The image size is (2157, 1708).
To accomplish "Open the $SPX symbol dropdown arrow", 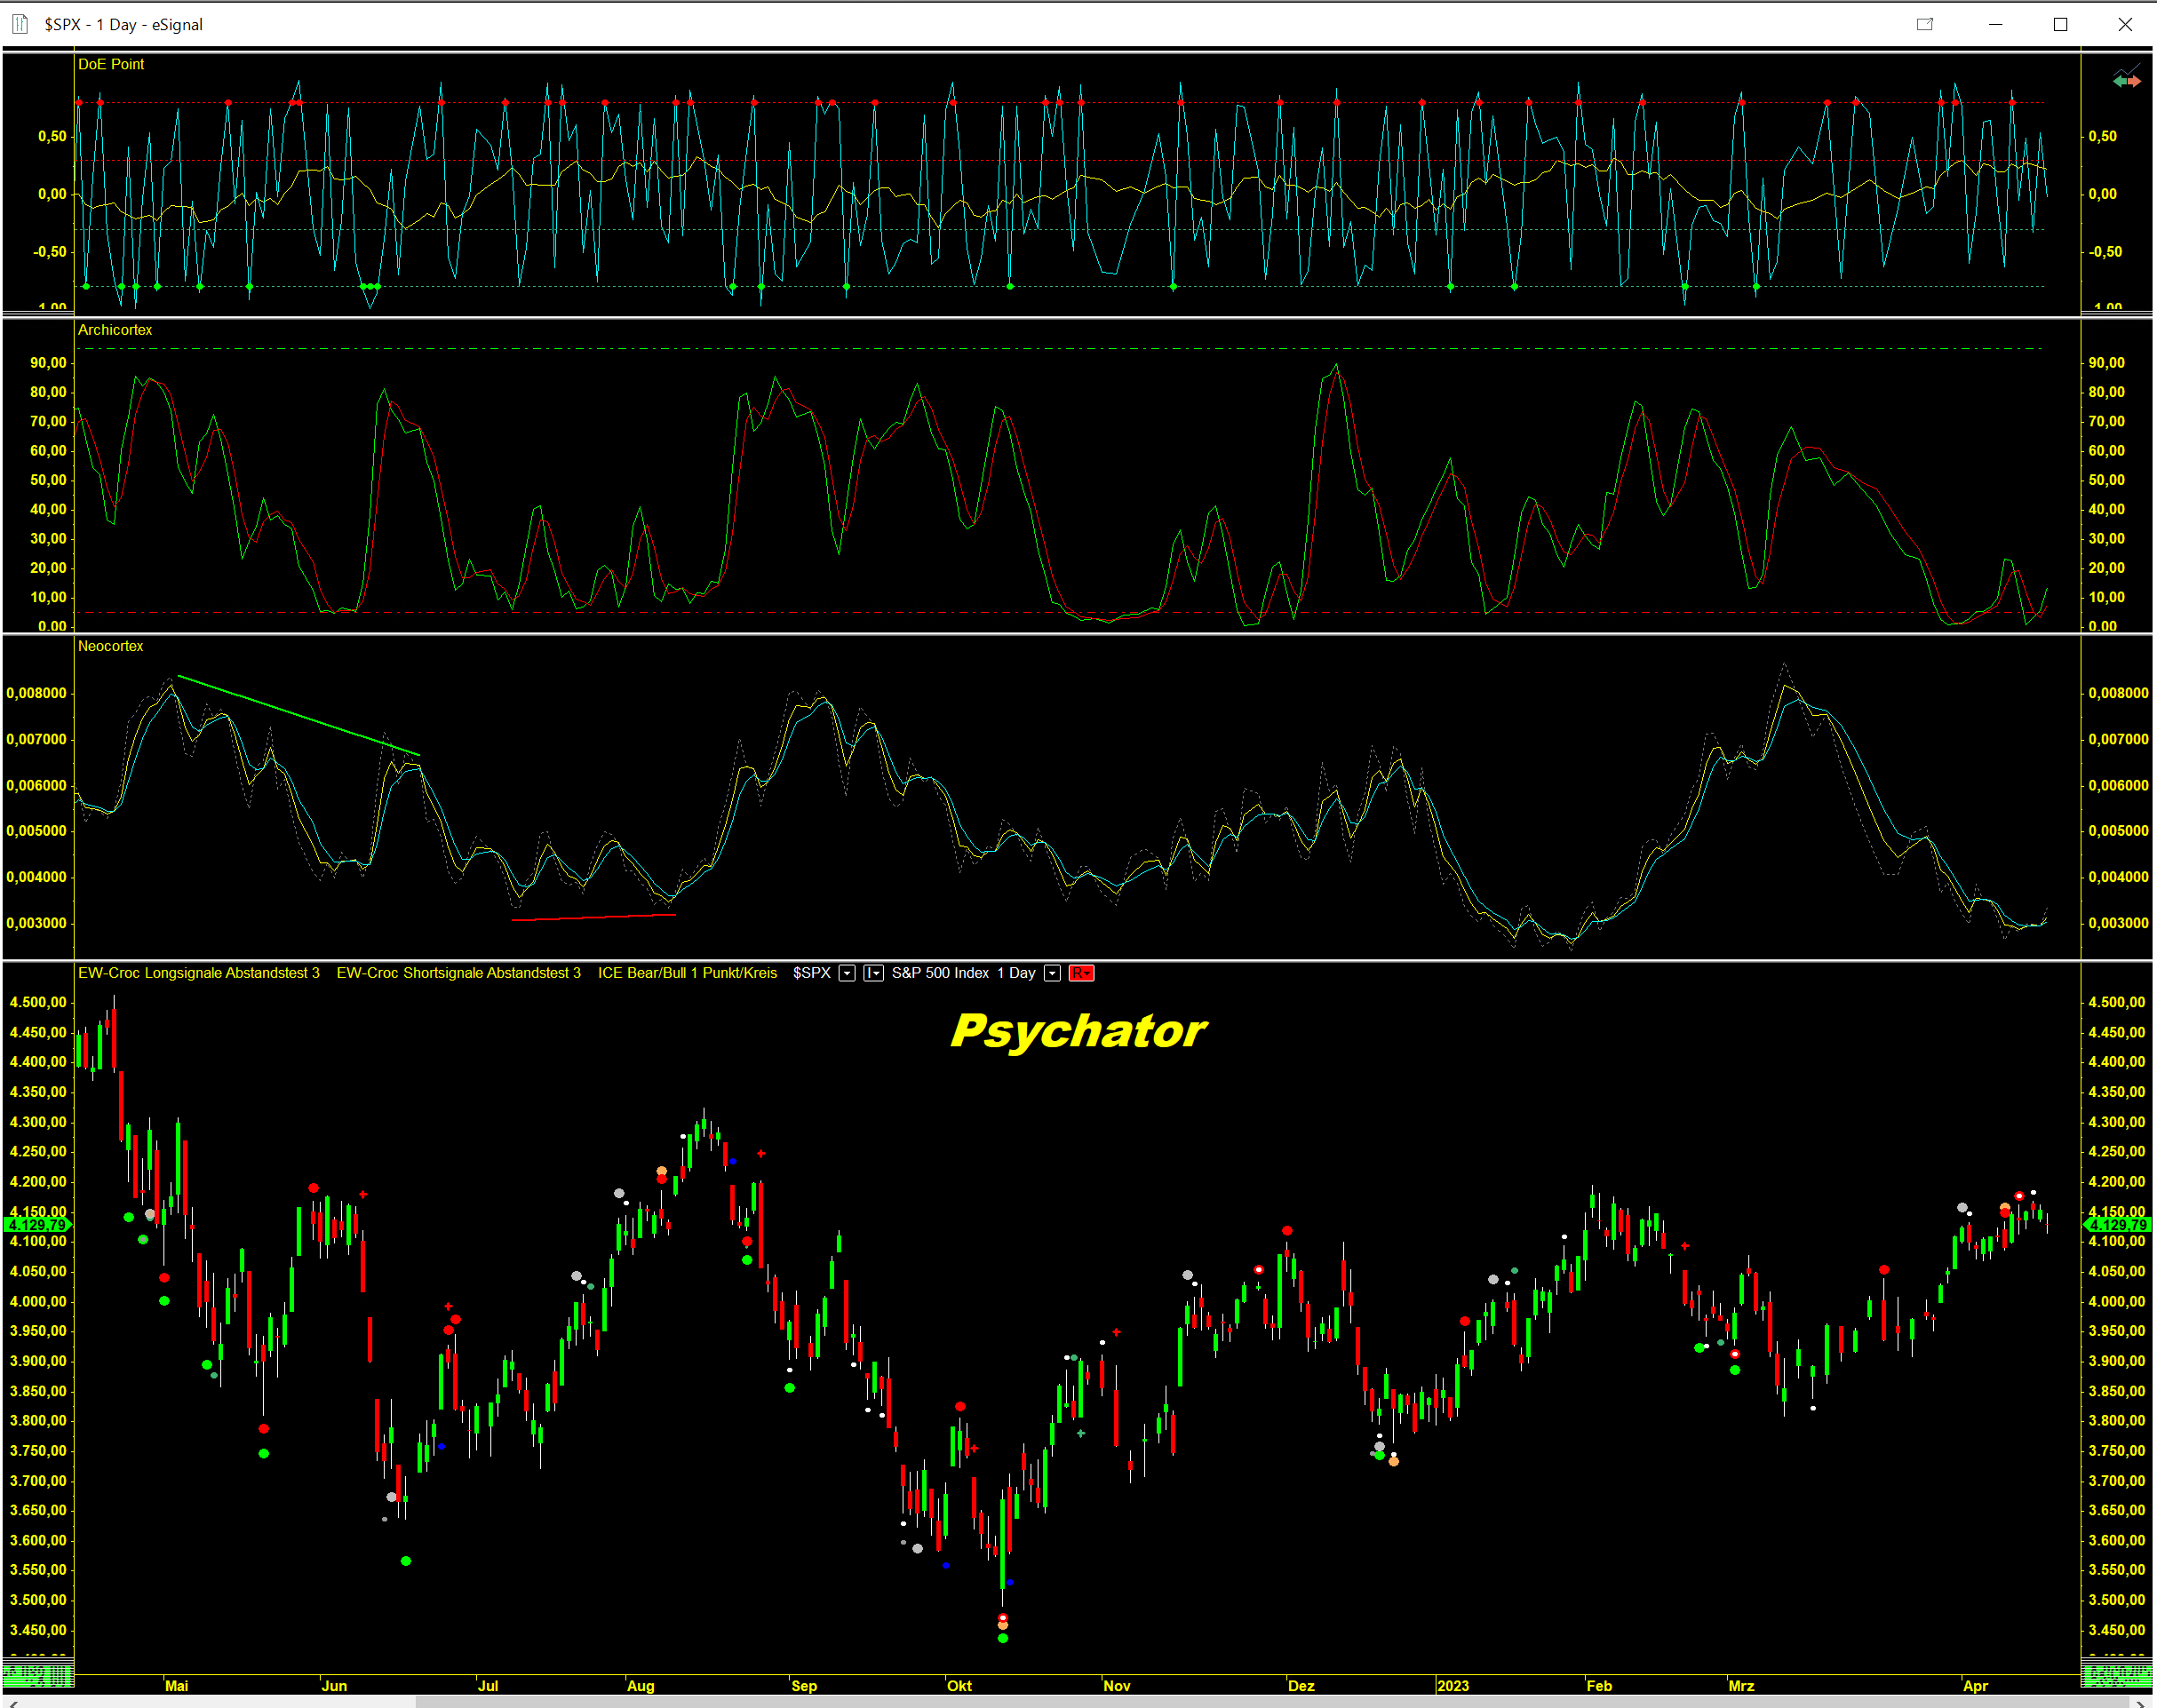I will 847,973.
